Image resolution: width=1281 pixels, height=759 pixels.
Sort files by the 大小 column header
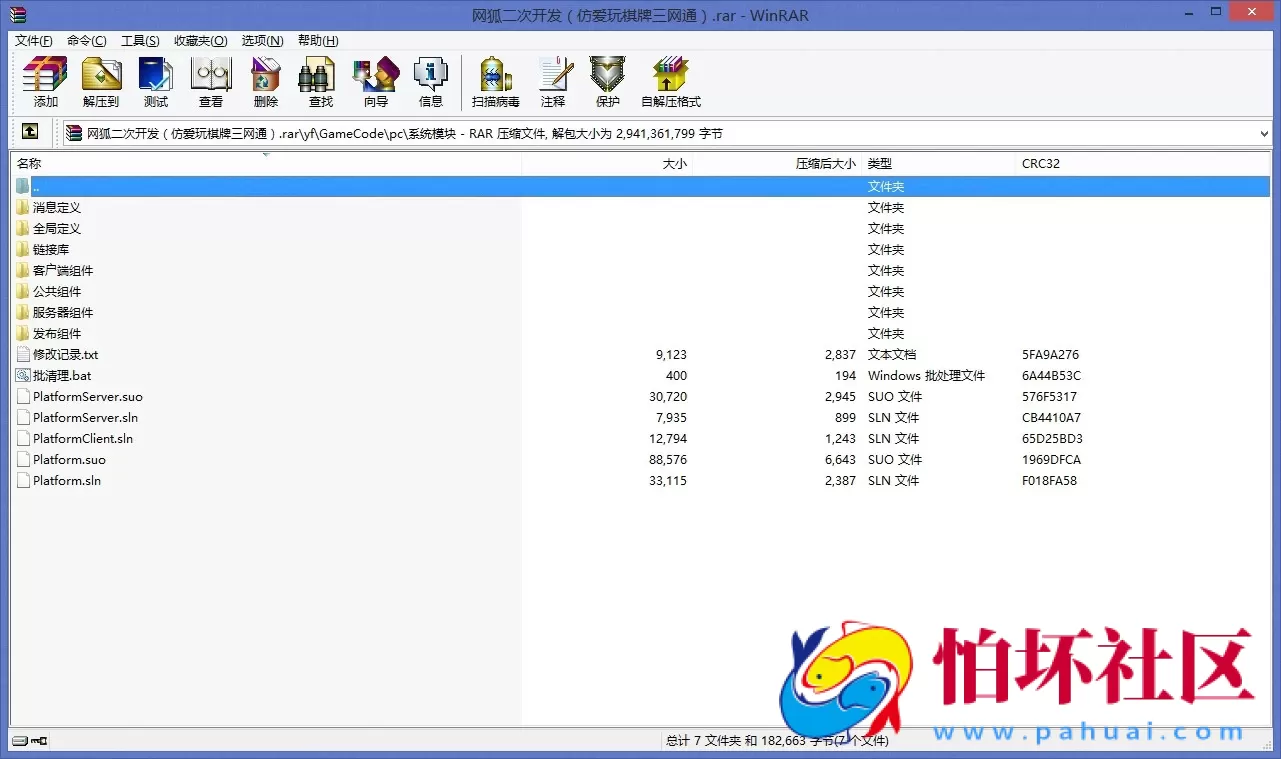point(674,163)
